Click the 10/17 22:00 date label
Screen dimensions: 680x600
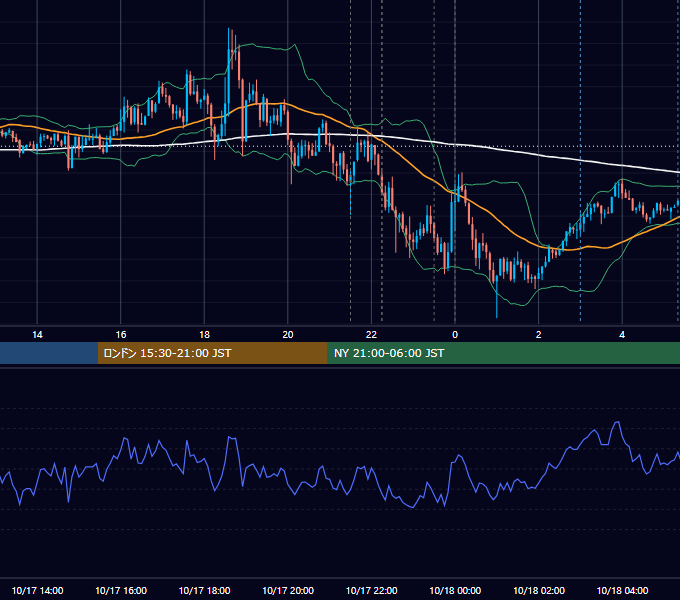(371, 590)
